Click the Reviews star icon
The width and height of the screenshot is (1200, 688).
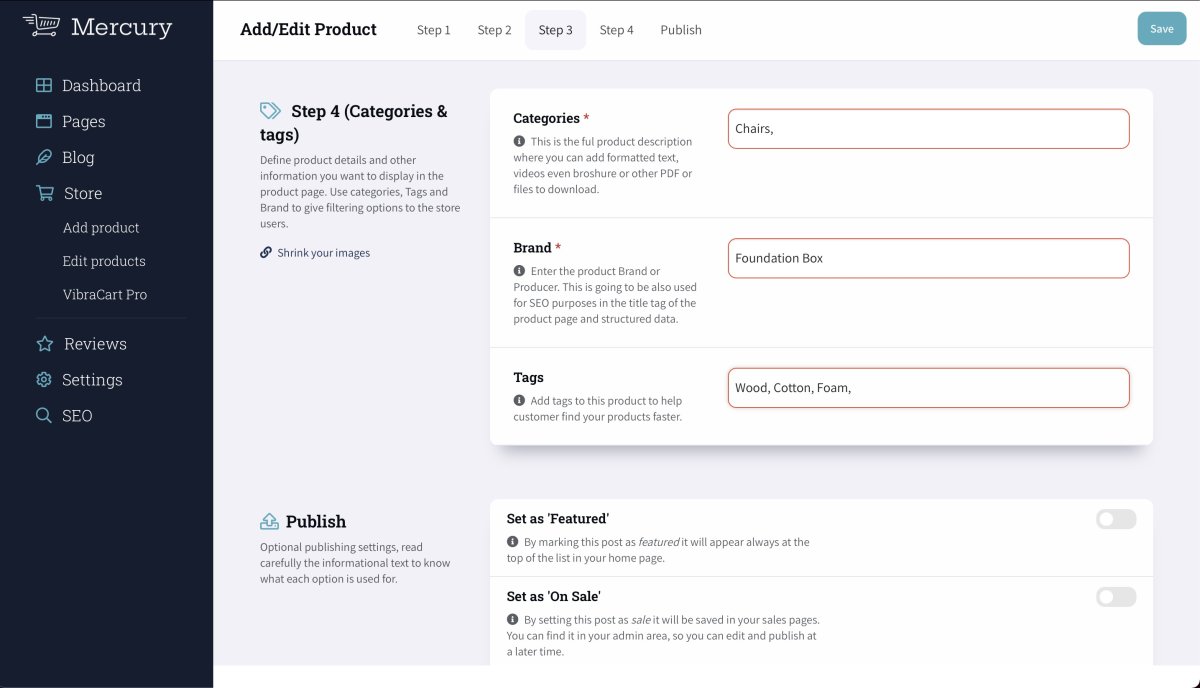(44, 343)
